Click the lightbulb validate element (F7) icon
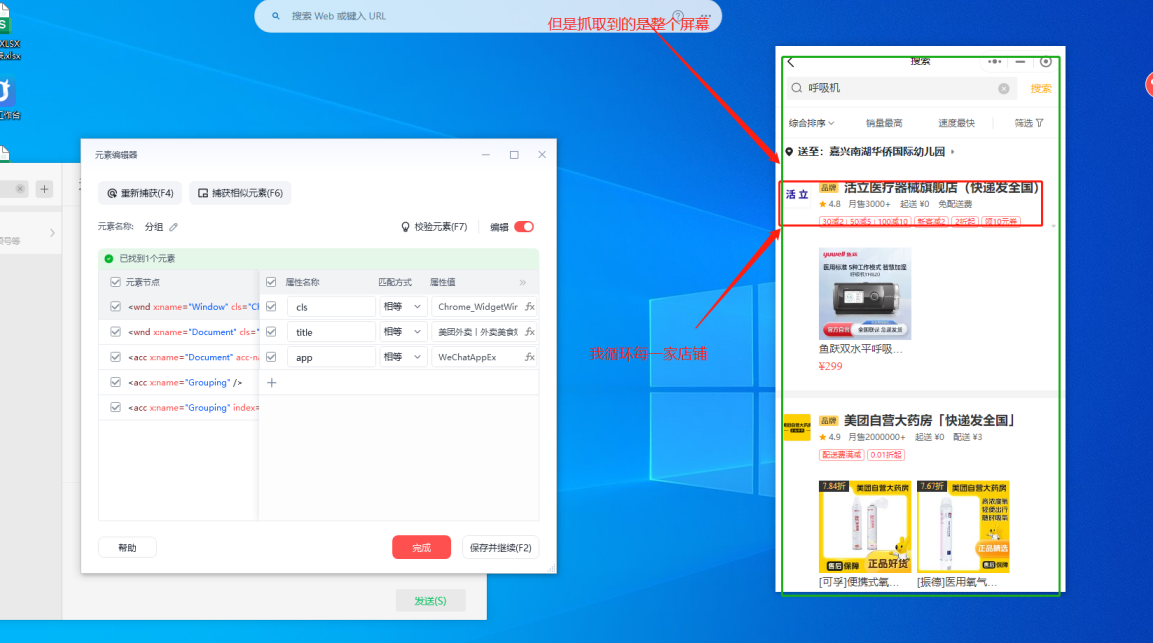 (x=404, y=227)
